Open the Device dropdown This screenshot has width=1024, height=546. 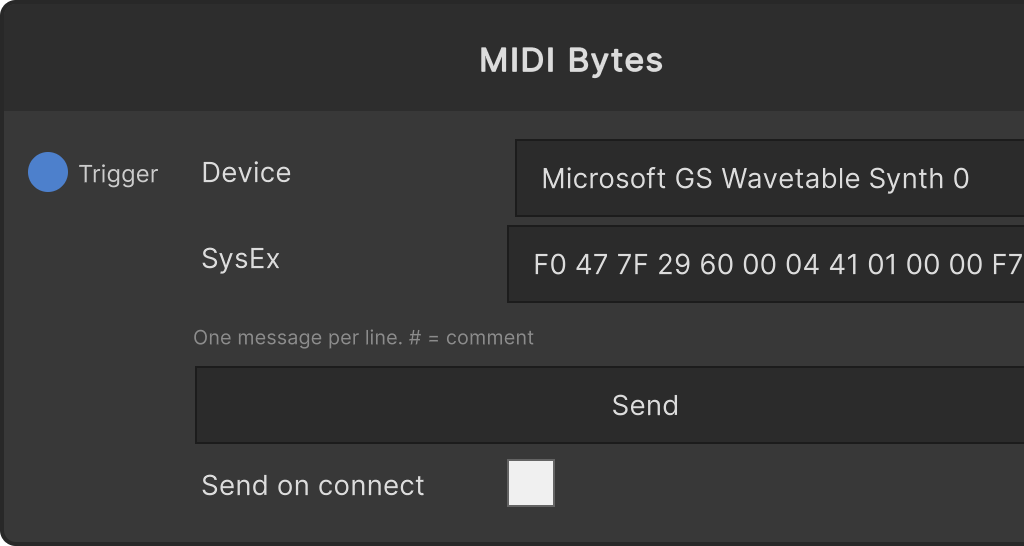(x=769, y=178)
